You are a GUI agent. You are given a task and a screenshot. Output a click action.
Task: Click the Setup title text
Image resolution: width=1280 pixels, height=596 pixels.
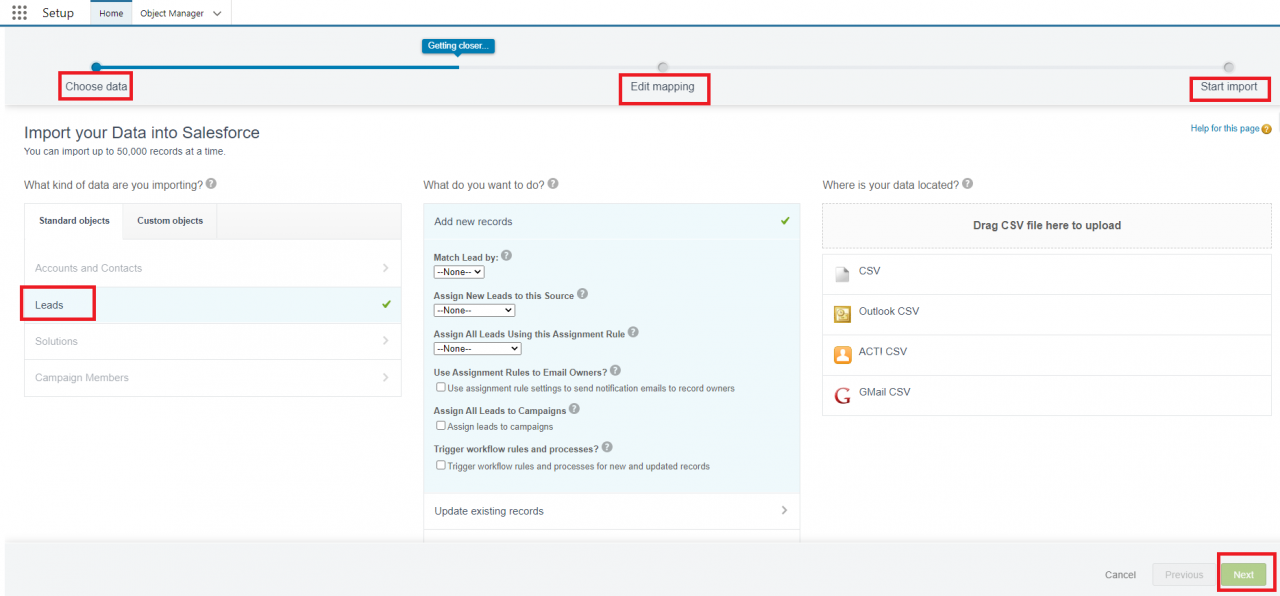coord(58,13)
